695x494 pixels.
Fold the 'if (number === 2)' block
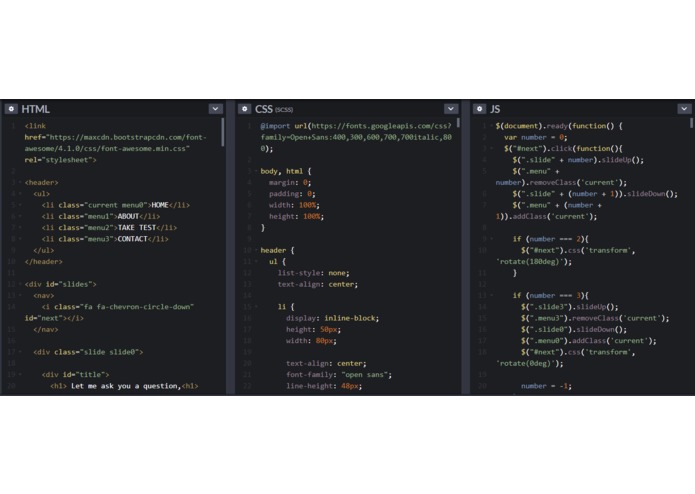click(x=491, y=239)
